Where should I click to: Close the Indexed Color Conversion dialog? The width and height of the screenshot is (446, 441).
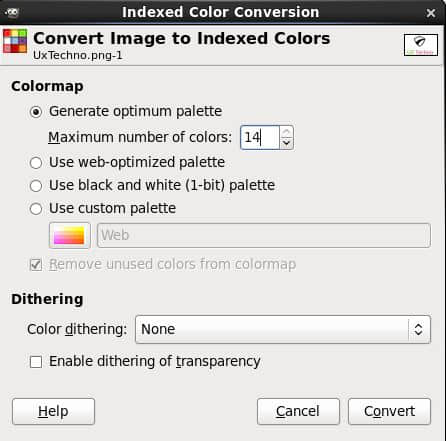431,13
